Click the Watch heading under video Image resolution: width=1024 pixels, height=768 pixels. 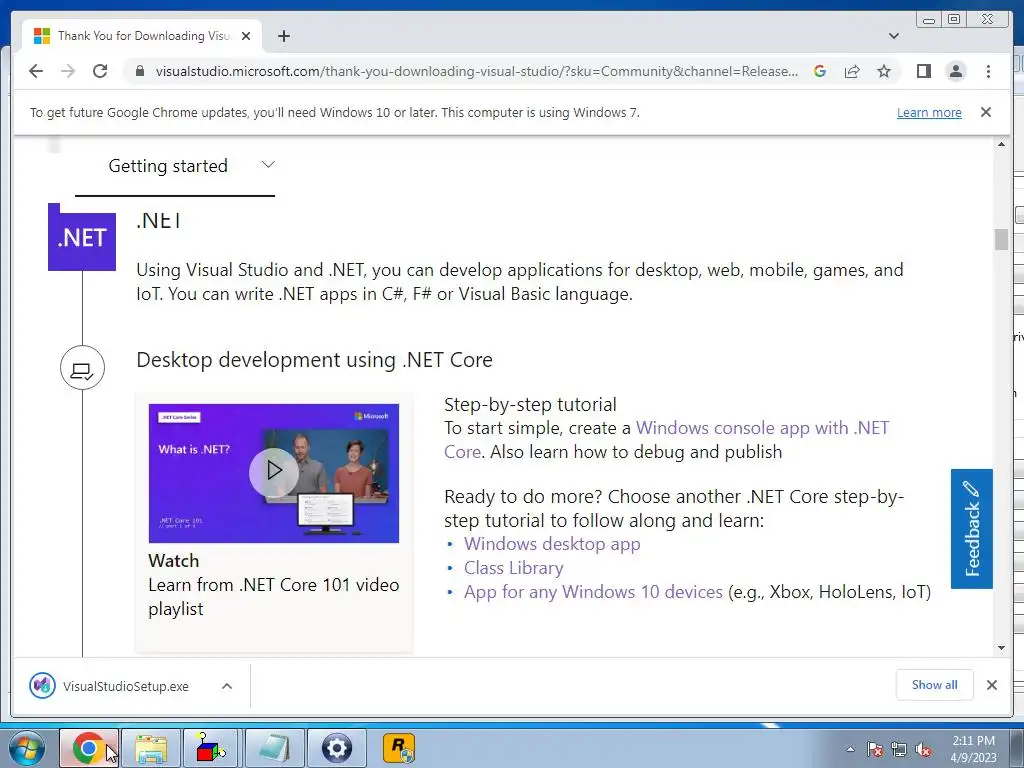click(x=174, y=561)
